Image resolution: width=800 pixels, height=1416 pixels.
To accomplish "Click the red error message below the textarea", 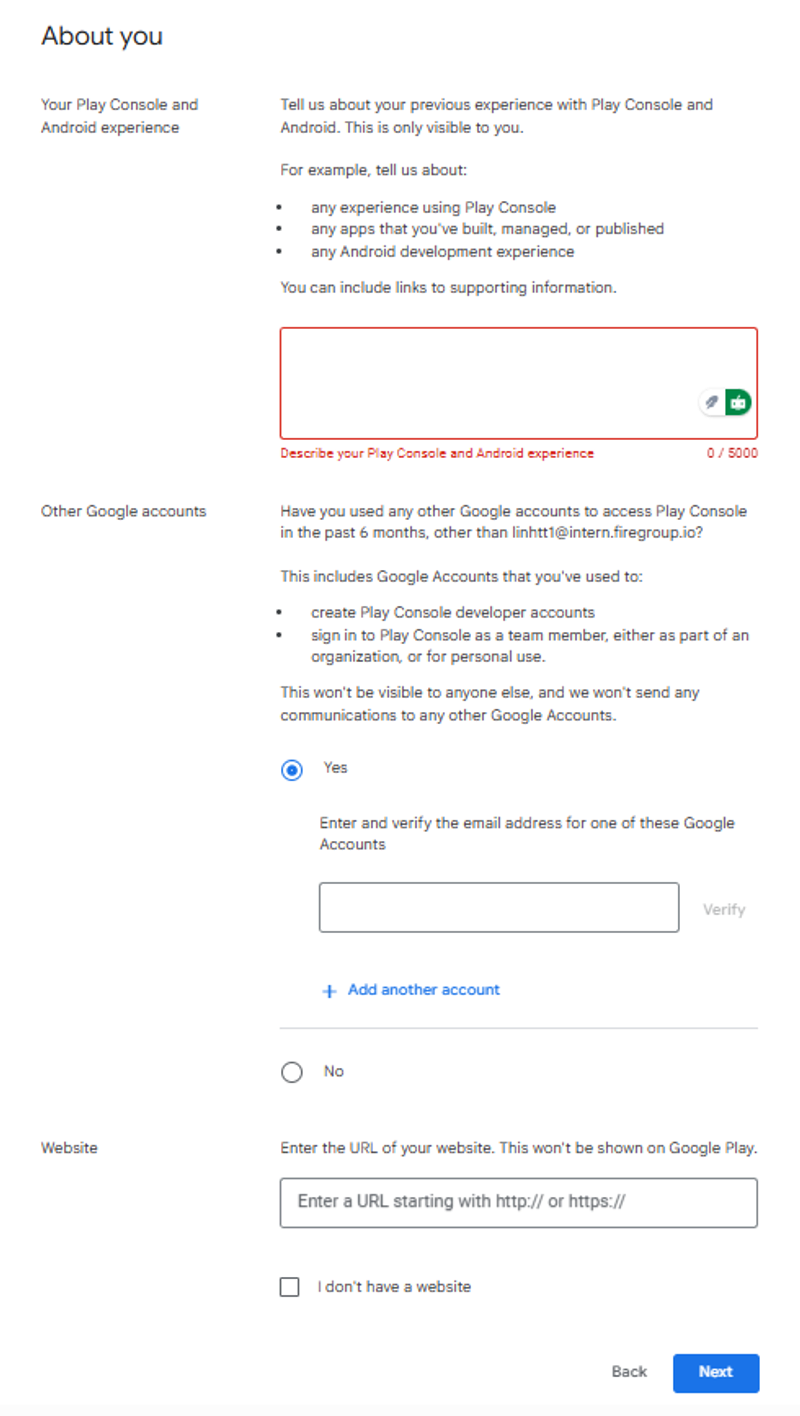I will tap(438, 453).
